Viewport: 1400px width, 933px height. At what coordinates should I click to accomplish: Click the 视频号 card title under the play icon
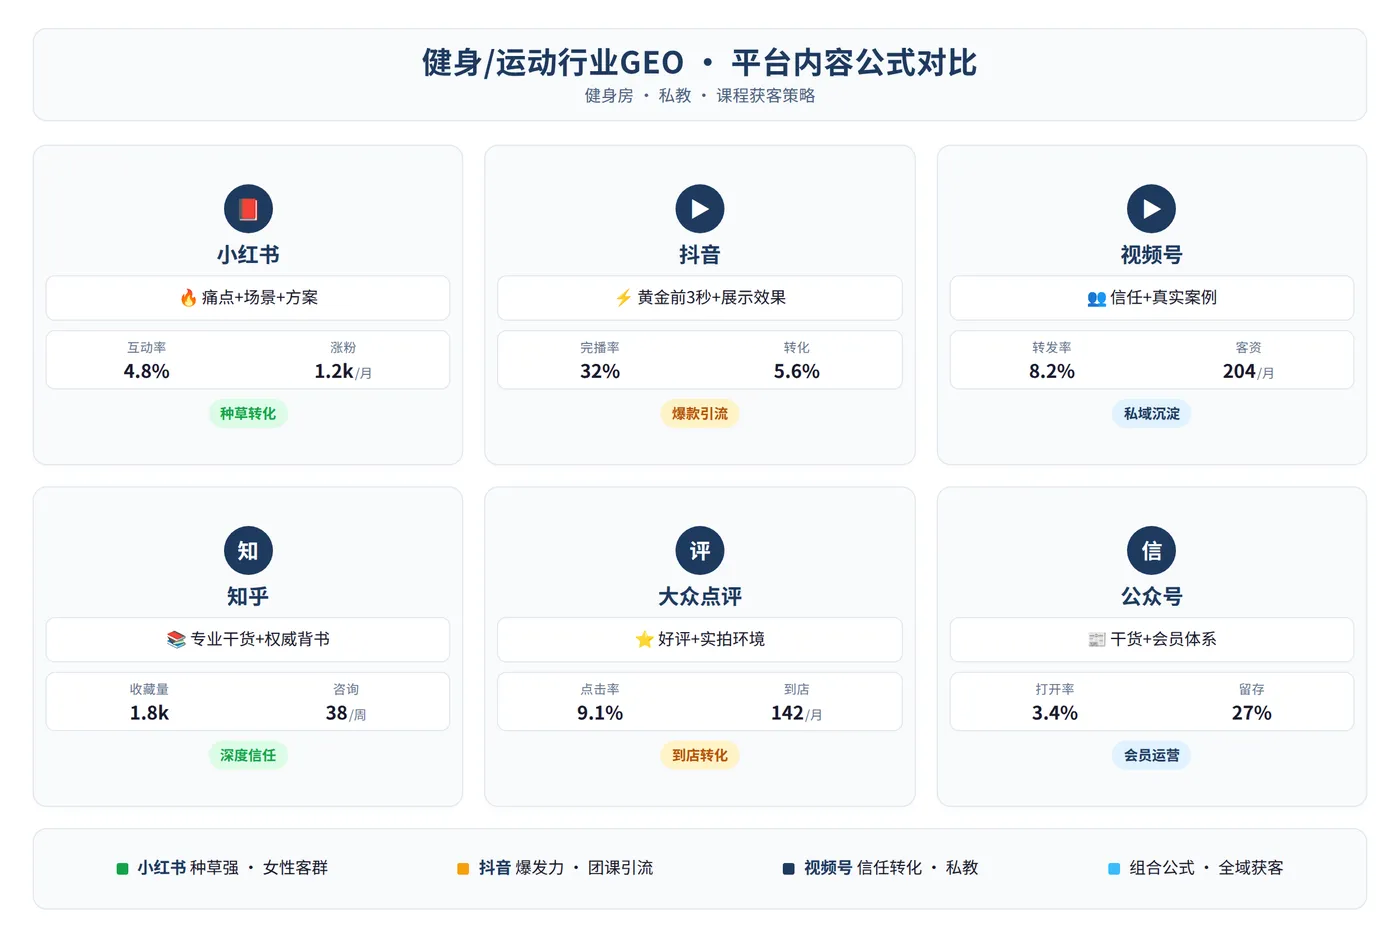tap(1152, 255)
